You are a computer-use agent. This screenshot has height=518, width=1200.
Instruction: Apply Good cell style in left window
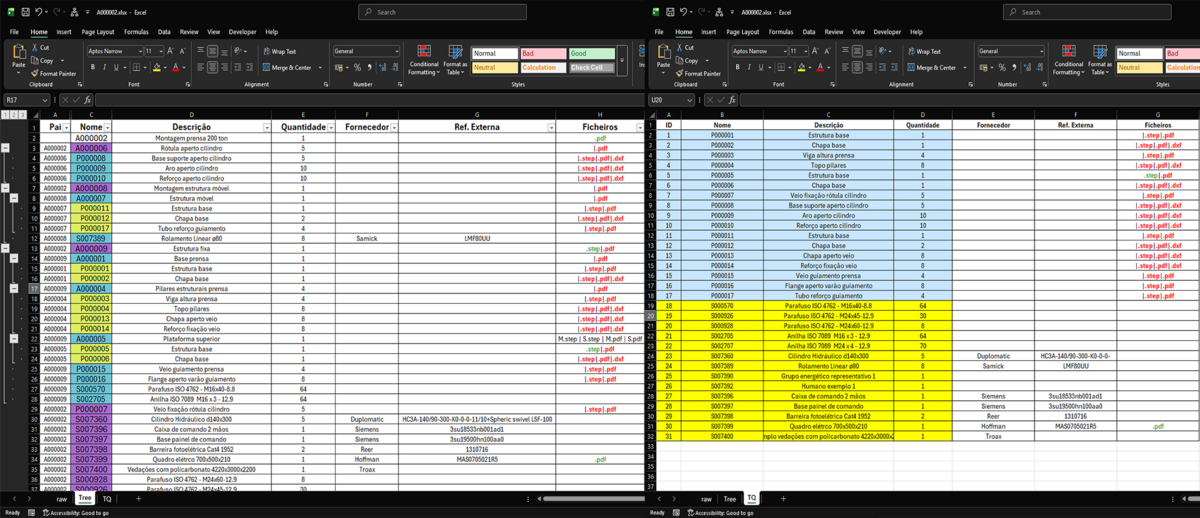click(x=592, y=54)
